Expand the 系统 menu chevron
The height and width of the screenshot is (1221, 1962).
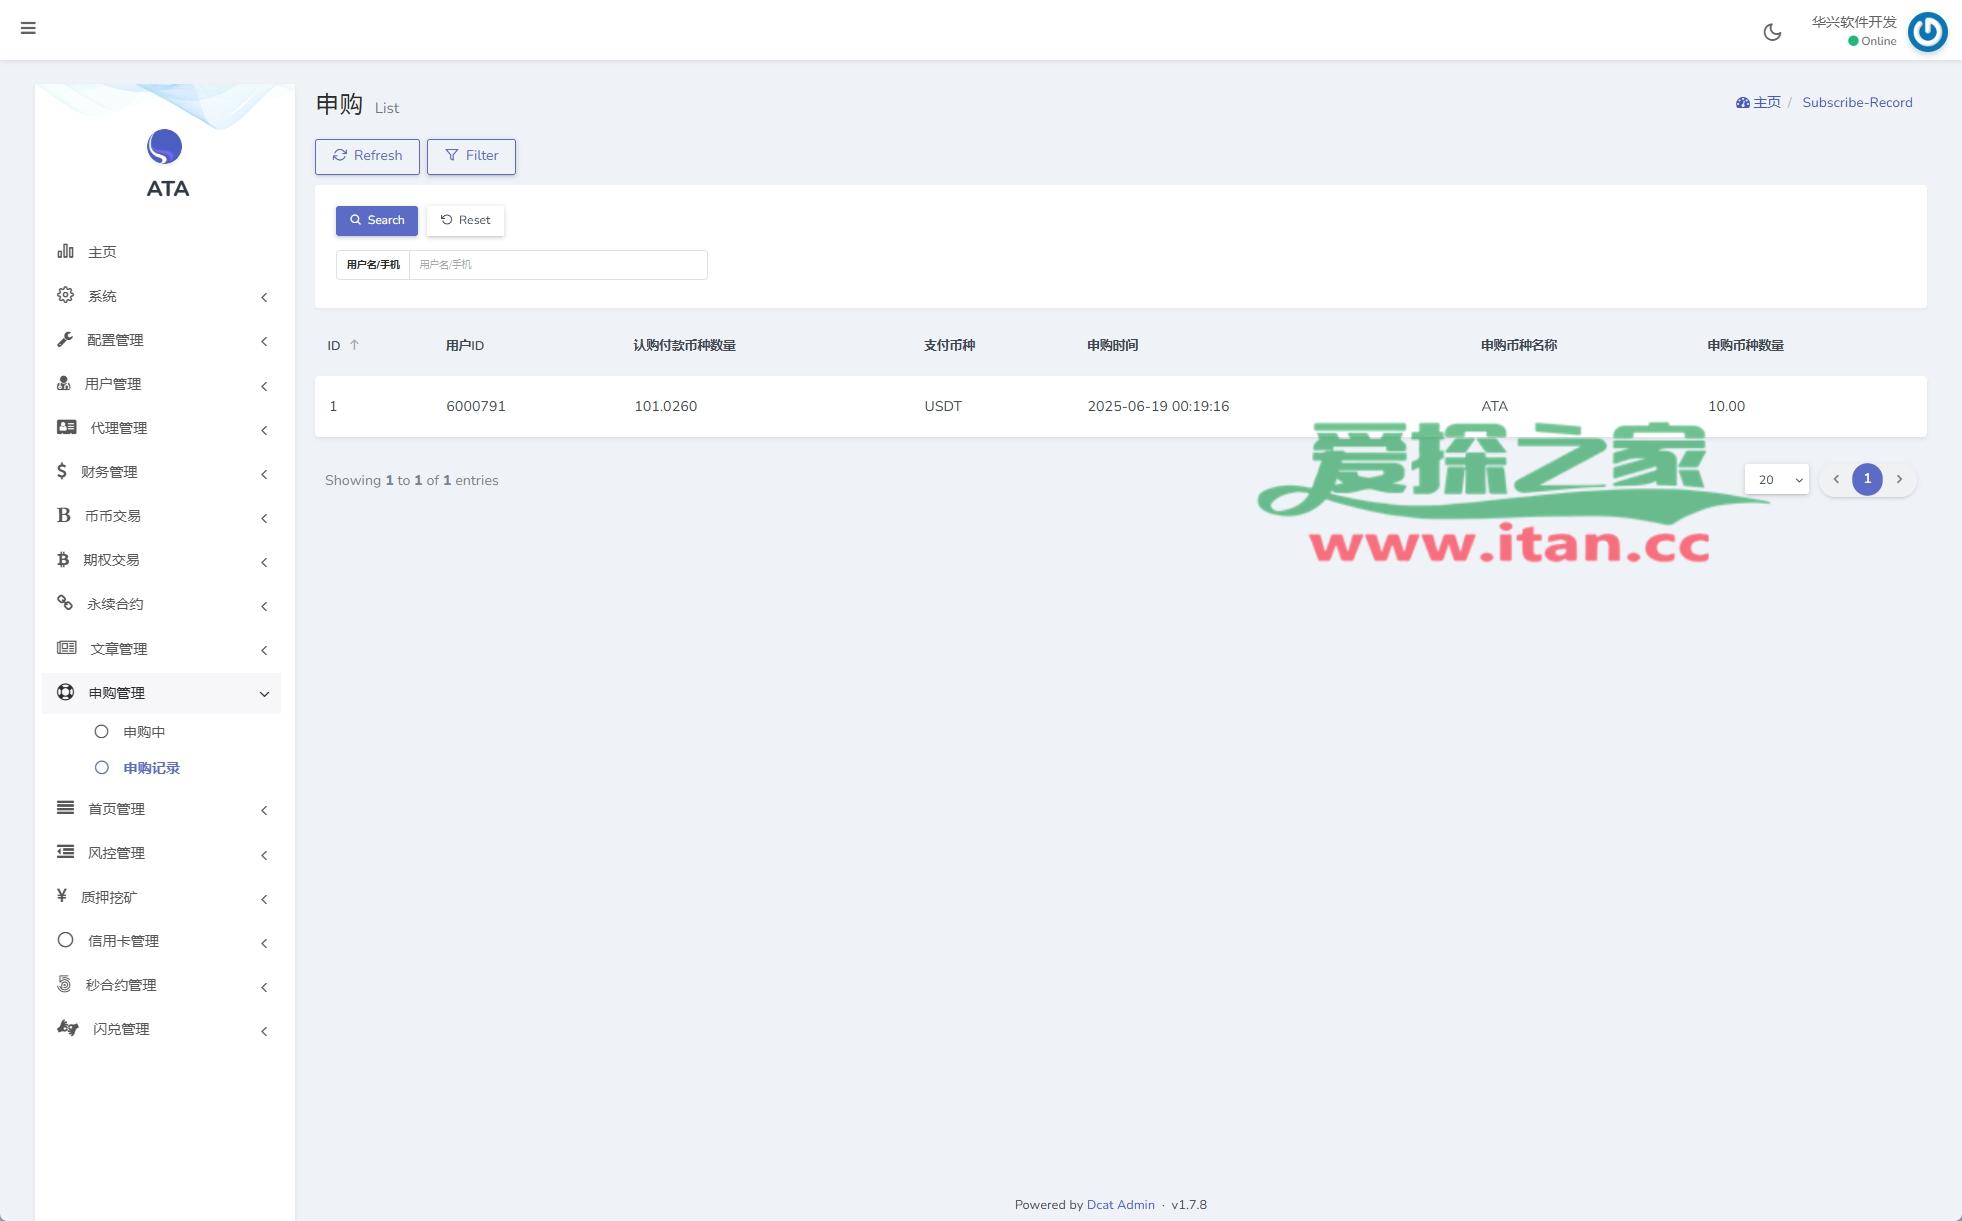(x=264, y=297)
